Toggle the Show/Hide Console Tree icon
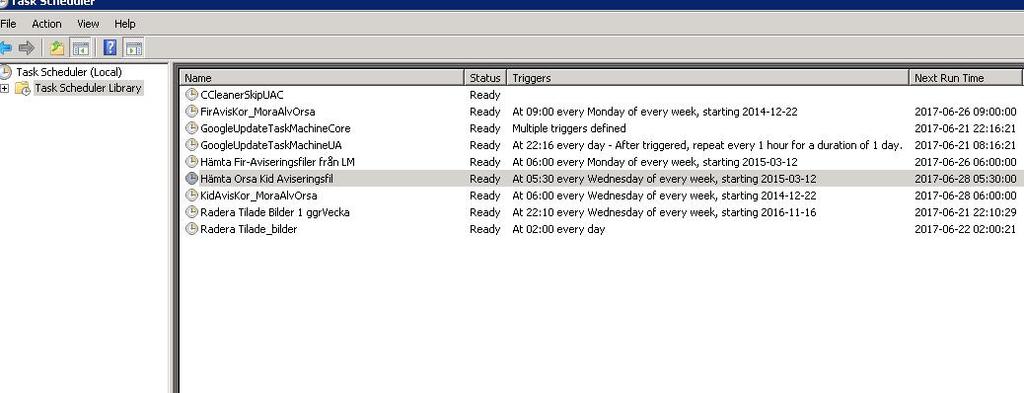 [80, 48]
